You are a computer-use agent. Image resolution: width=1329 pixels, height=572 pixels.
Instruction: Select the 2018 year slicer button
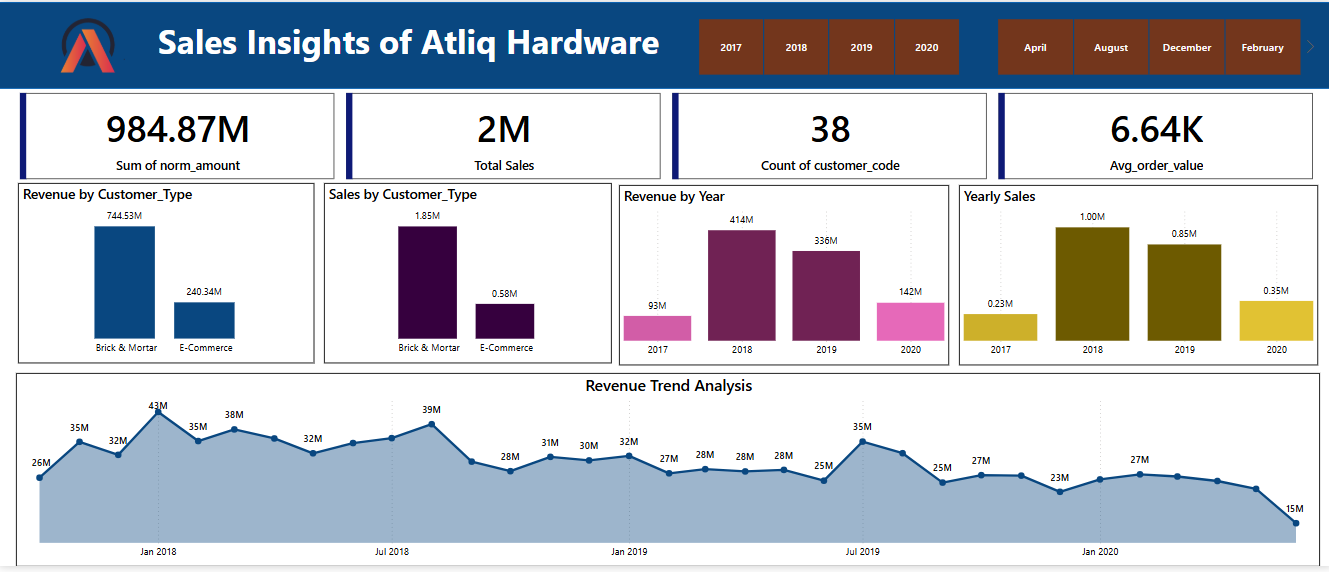(796, 47)
